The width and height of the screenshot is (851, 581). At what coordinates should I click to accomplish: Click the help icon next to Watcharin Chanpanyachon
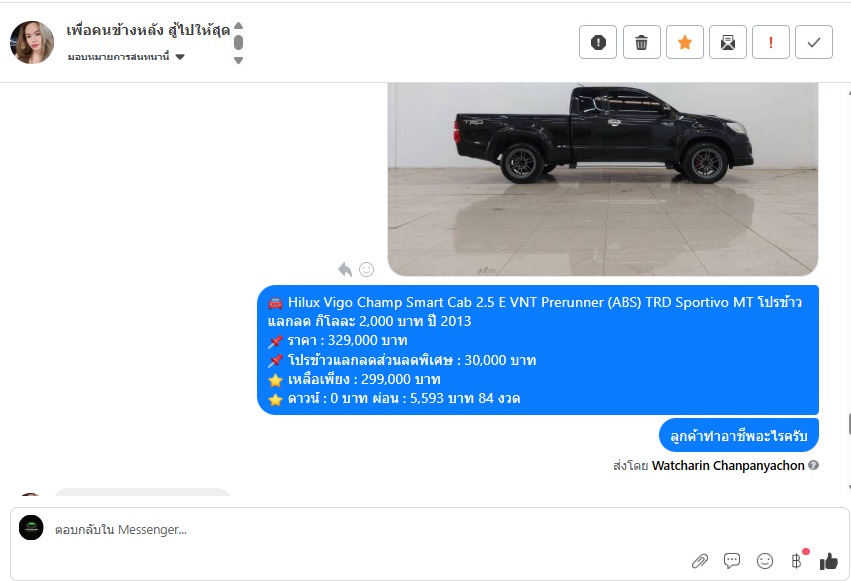click(813, 465)
